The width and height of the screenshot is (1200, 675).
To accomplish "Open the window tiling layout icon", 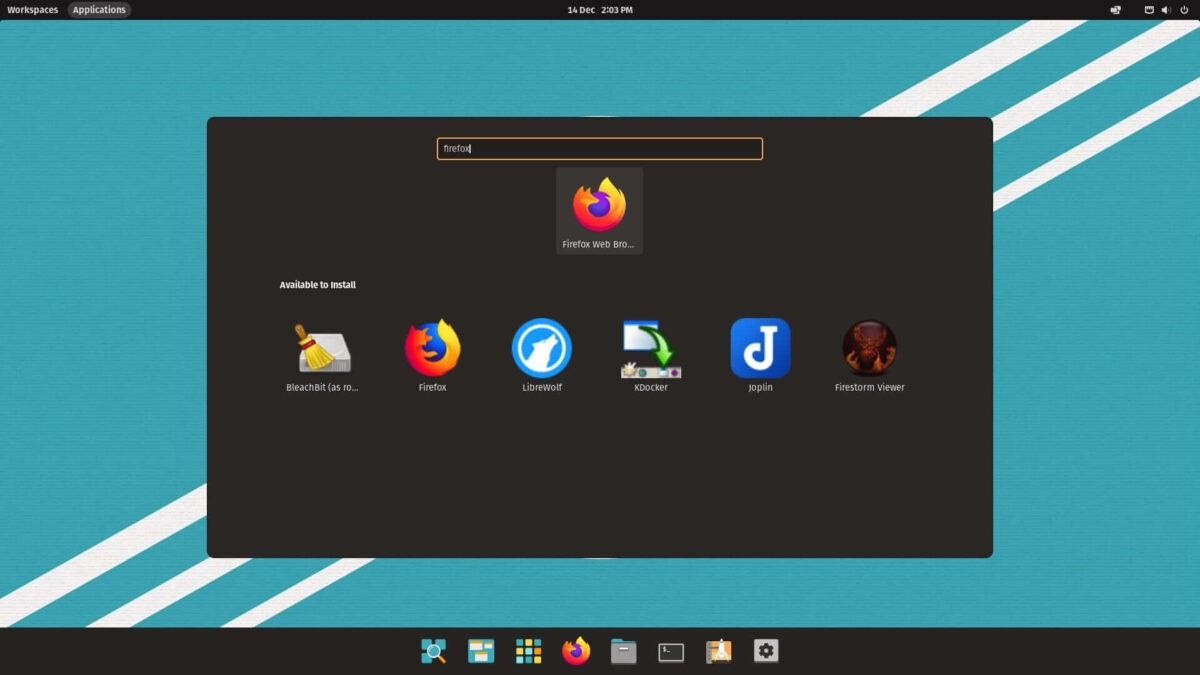I will [x=480, y=650].
